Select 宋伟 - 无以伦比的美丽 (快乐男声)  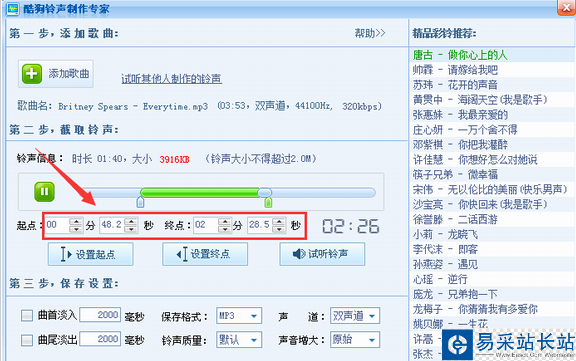pos(492,189)
